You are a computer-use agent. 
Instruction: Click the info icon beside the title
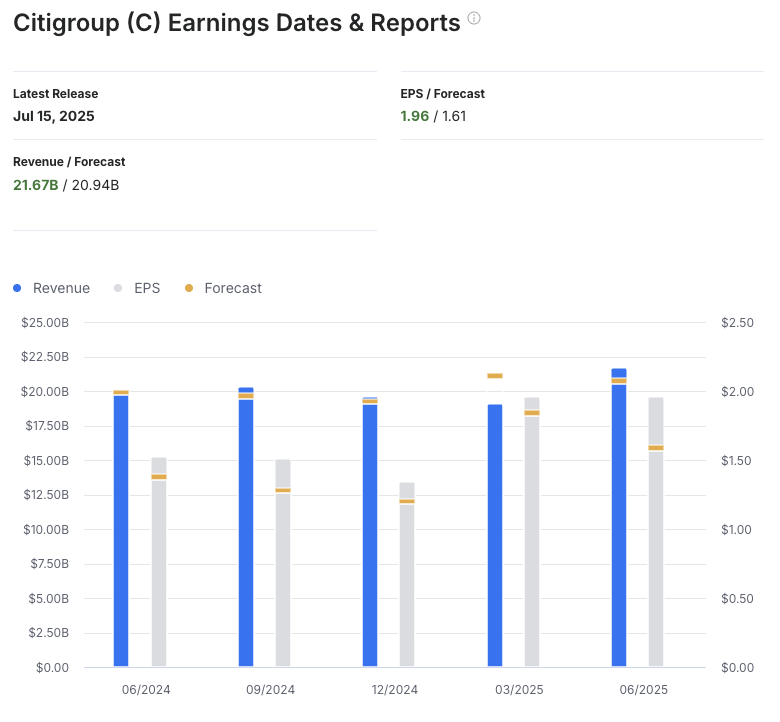tap(474, 18)
